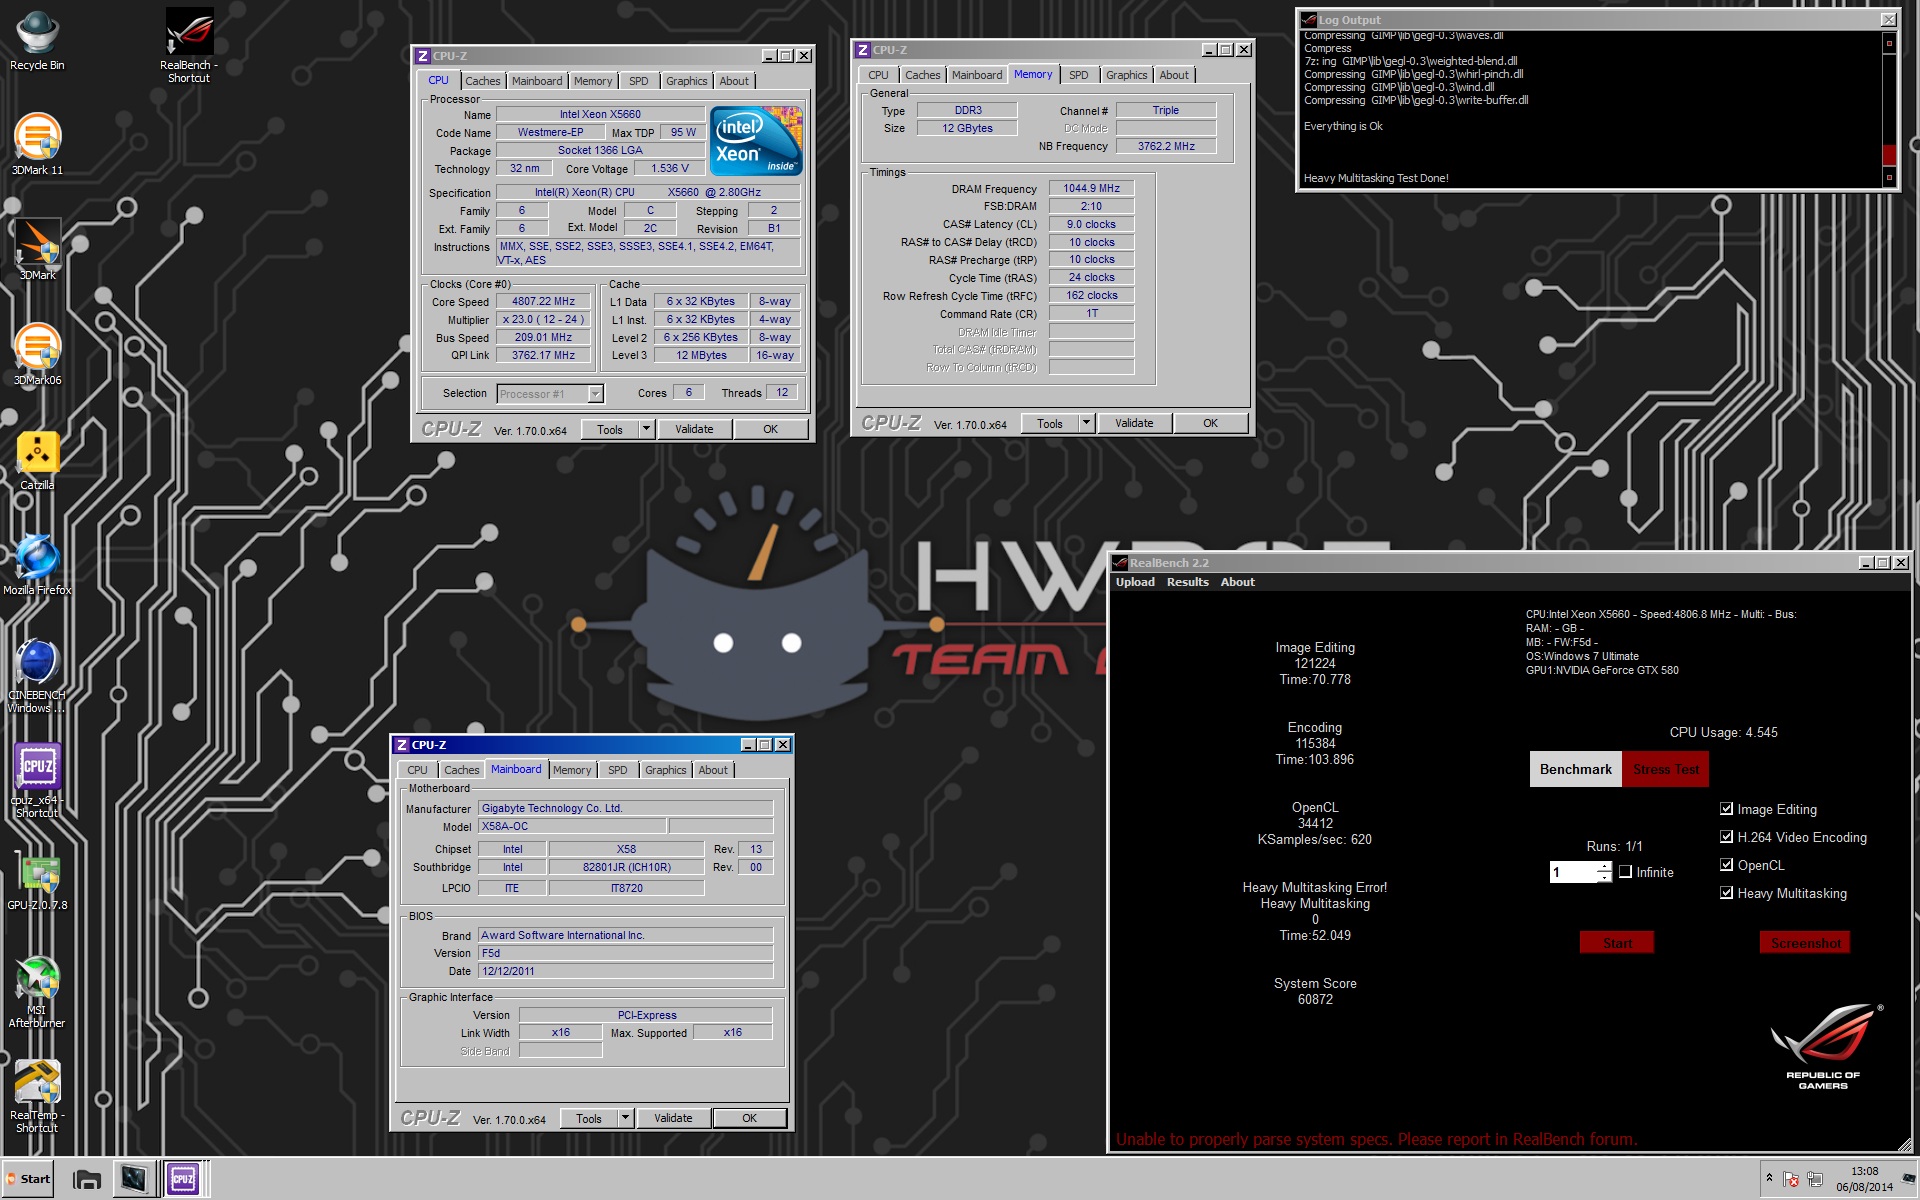This screenshot has width=1920, height=1200.
Task: Click the Screenshot button in RealBench
Action: click(1805, 943)
